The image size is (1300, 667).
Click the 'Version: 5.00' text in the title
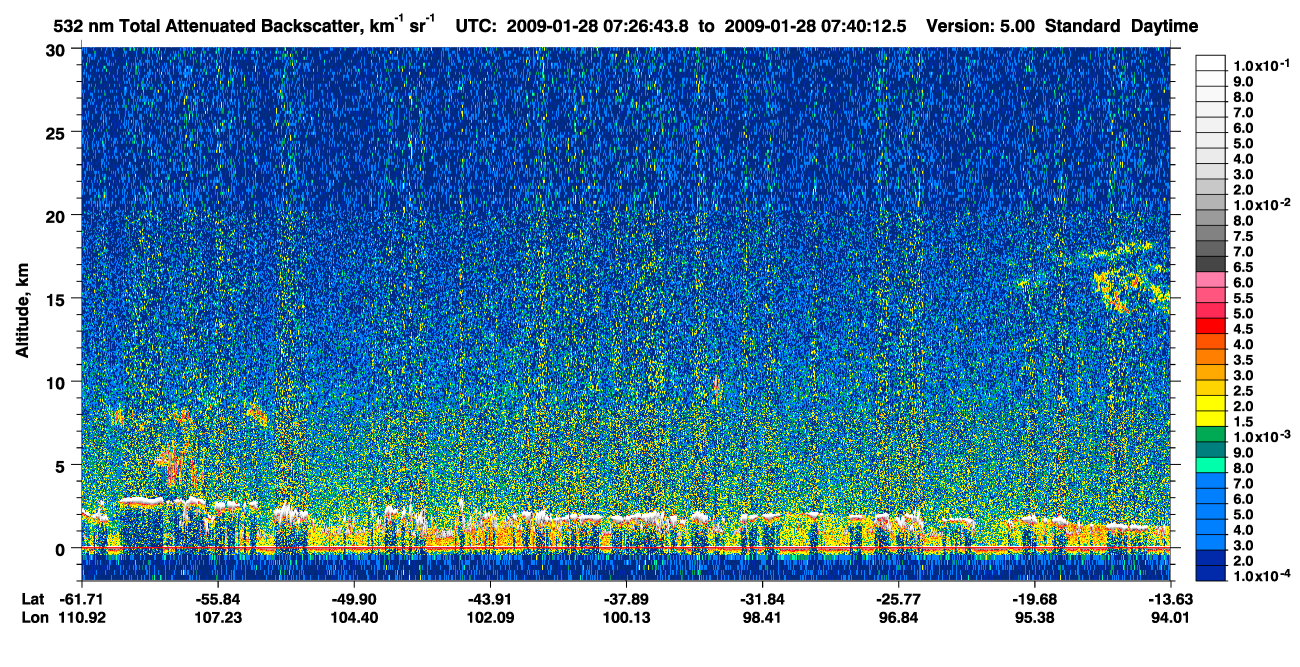click(x=981, y=25)
